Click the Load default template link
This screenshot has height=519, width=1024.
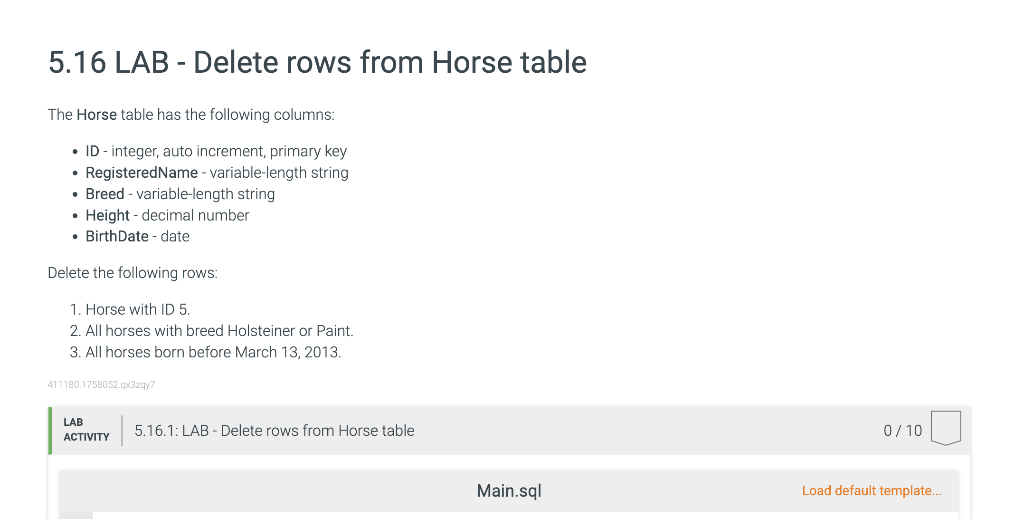871,491
